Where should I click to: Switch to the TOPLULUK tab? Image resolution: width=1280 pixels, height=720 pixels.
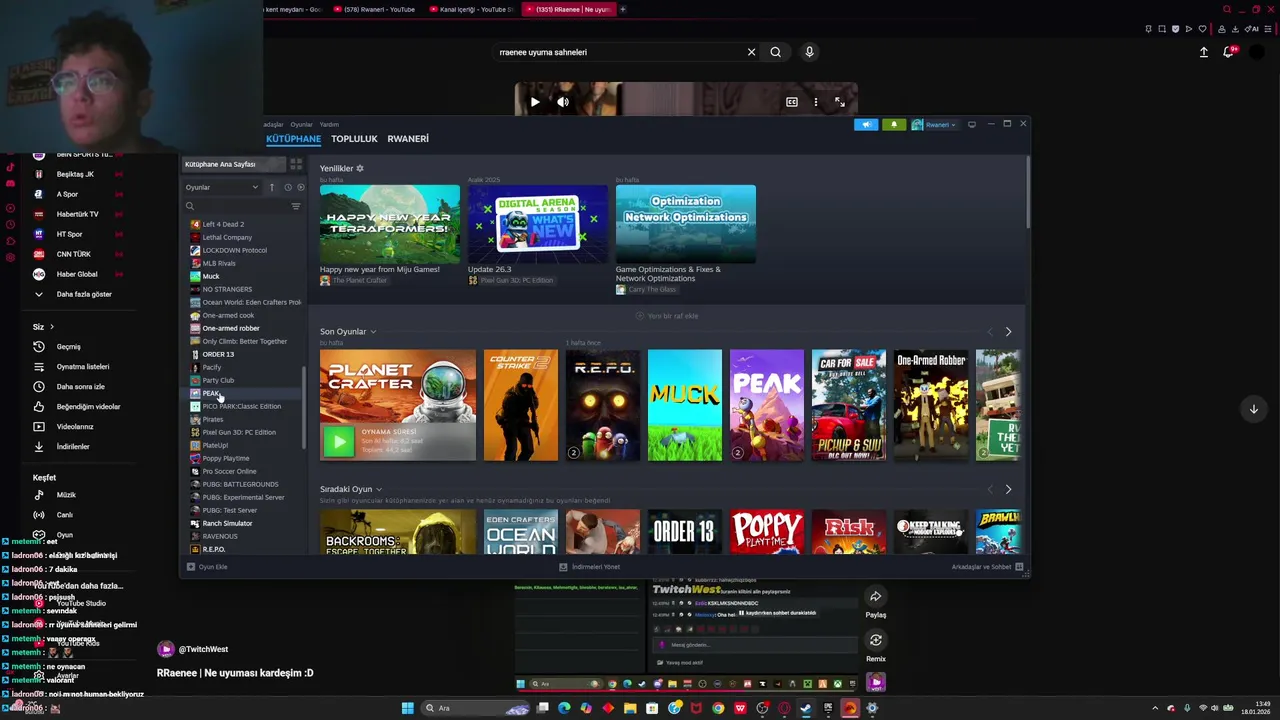pos(354,139)
